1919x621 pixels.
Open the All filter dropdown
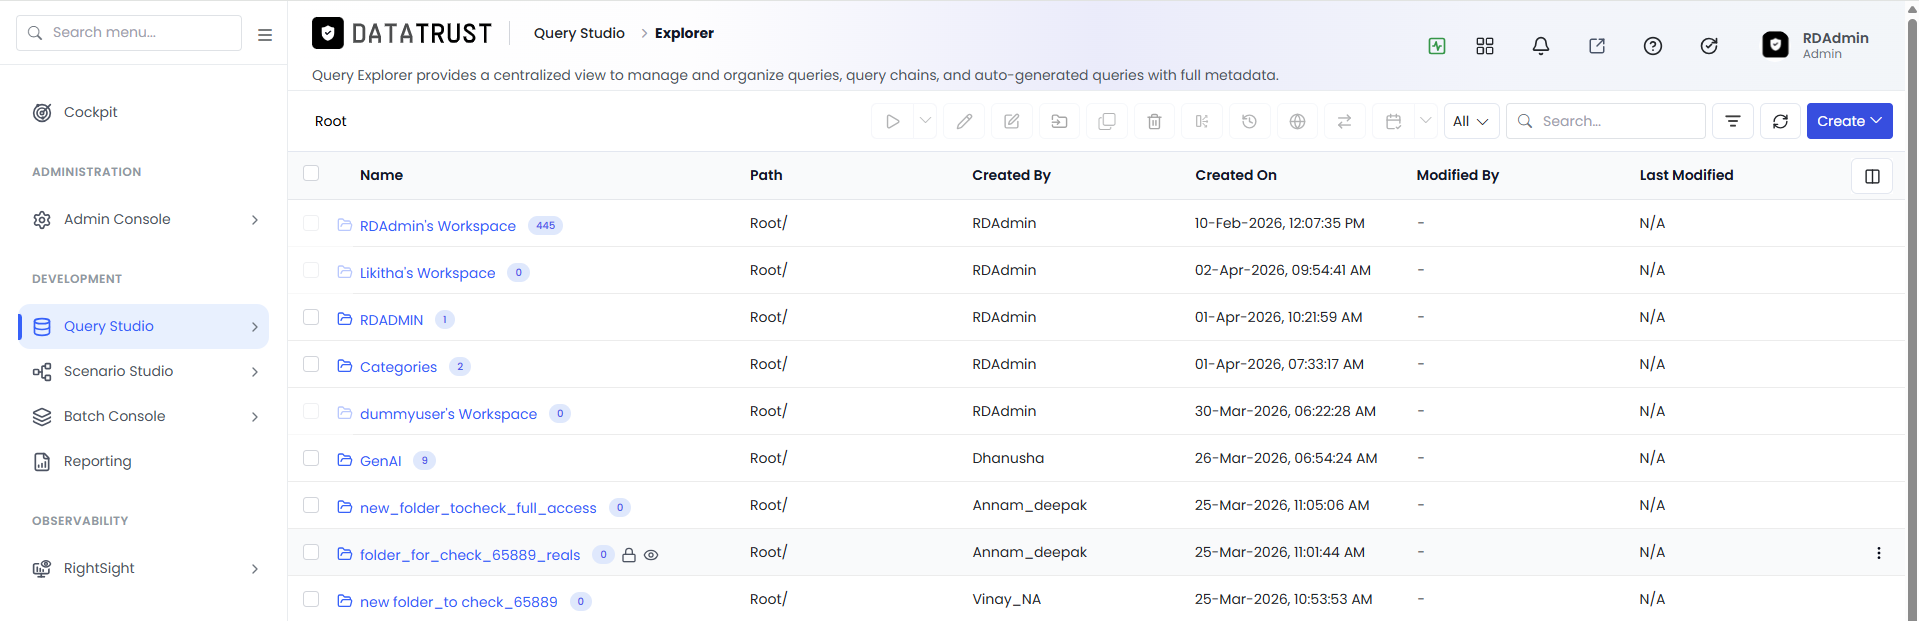[x=1471, y=121]
